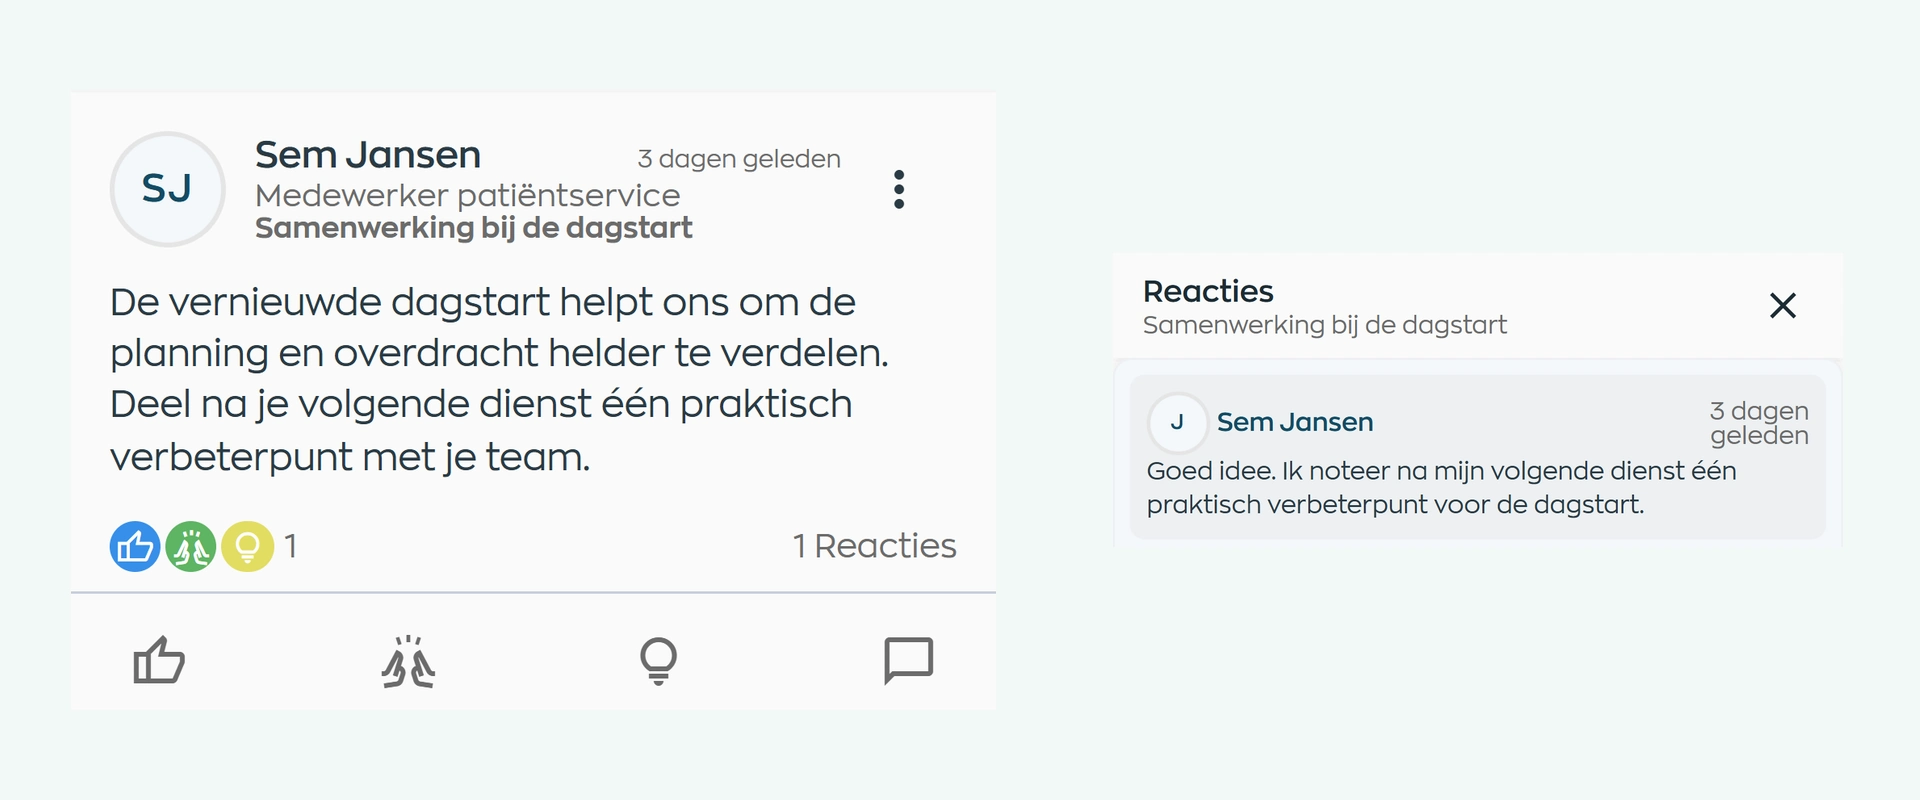1920x800 pixels.
Task: Open the '1 Reacties' comments link
Action: pyautogui.click(x=874, y=546)
